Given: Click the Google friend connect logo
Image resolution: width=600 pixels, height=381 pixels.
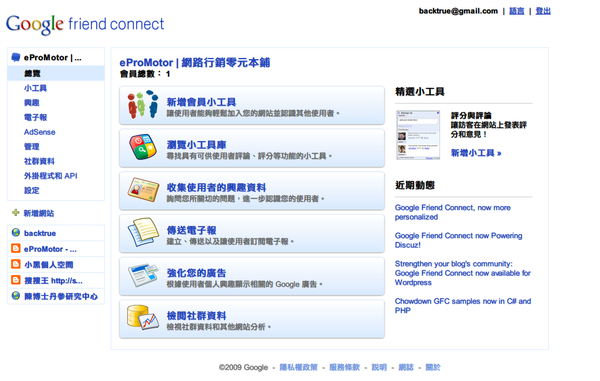Looking at the screenshot, I should pos(85,24).
